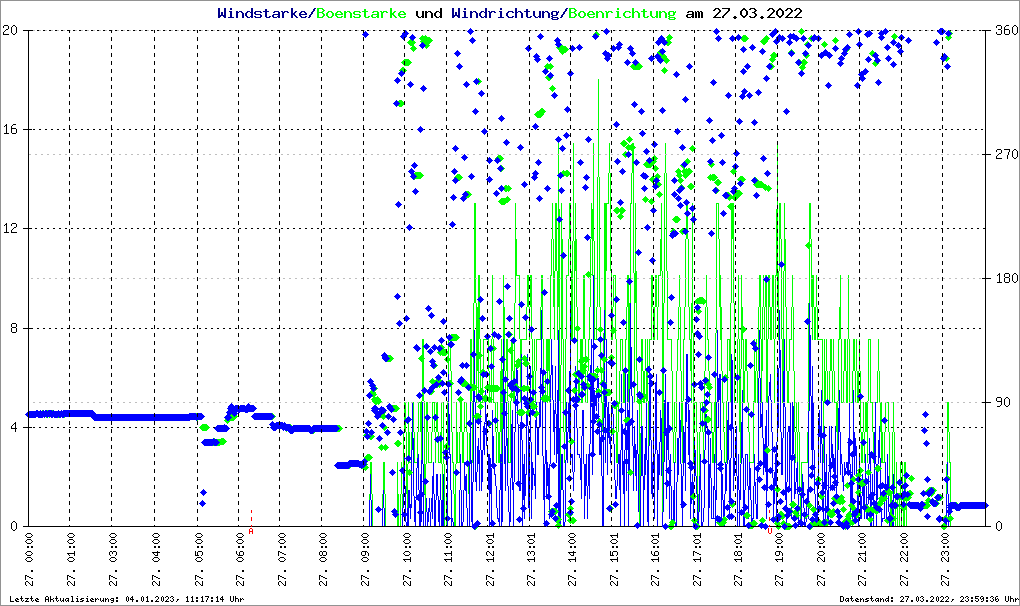Viewport: 1020px width, 606px height.
Task: Select the 27. 19:00 time axis label
Action: pyautogui.click(x=779, y=561)
